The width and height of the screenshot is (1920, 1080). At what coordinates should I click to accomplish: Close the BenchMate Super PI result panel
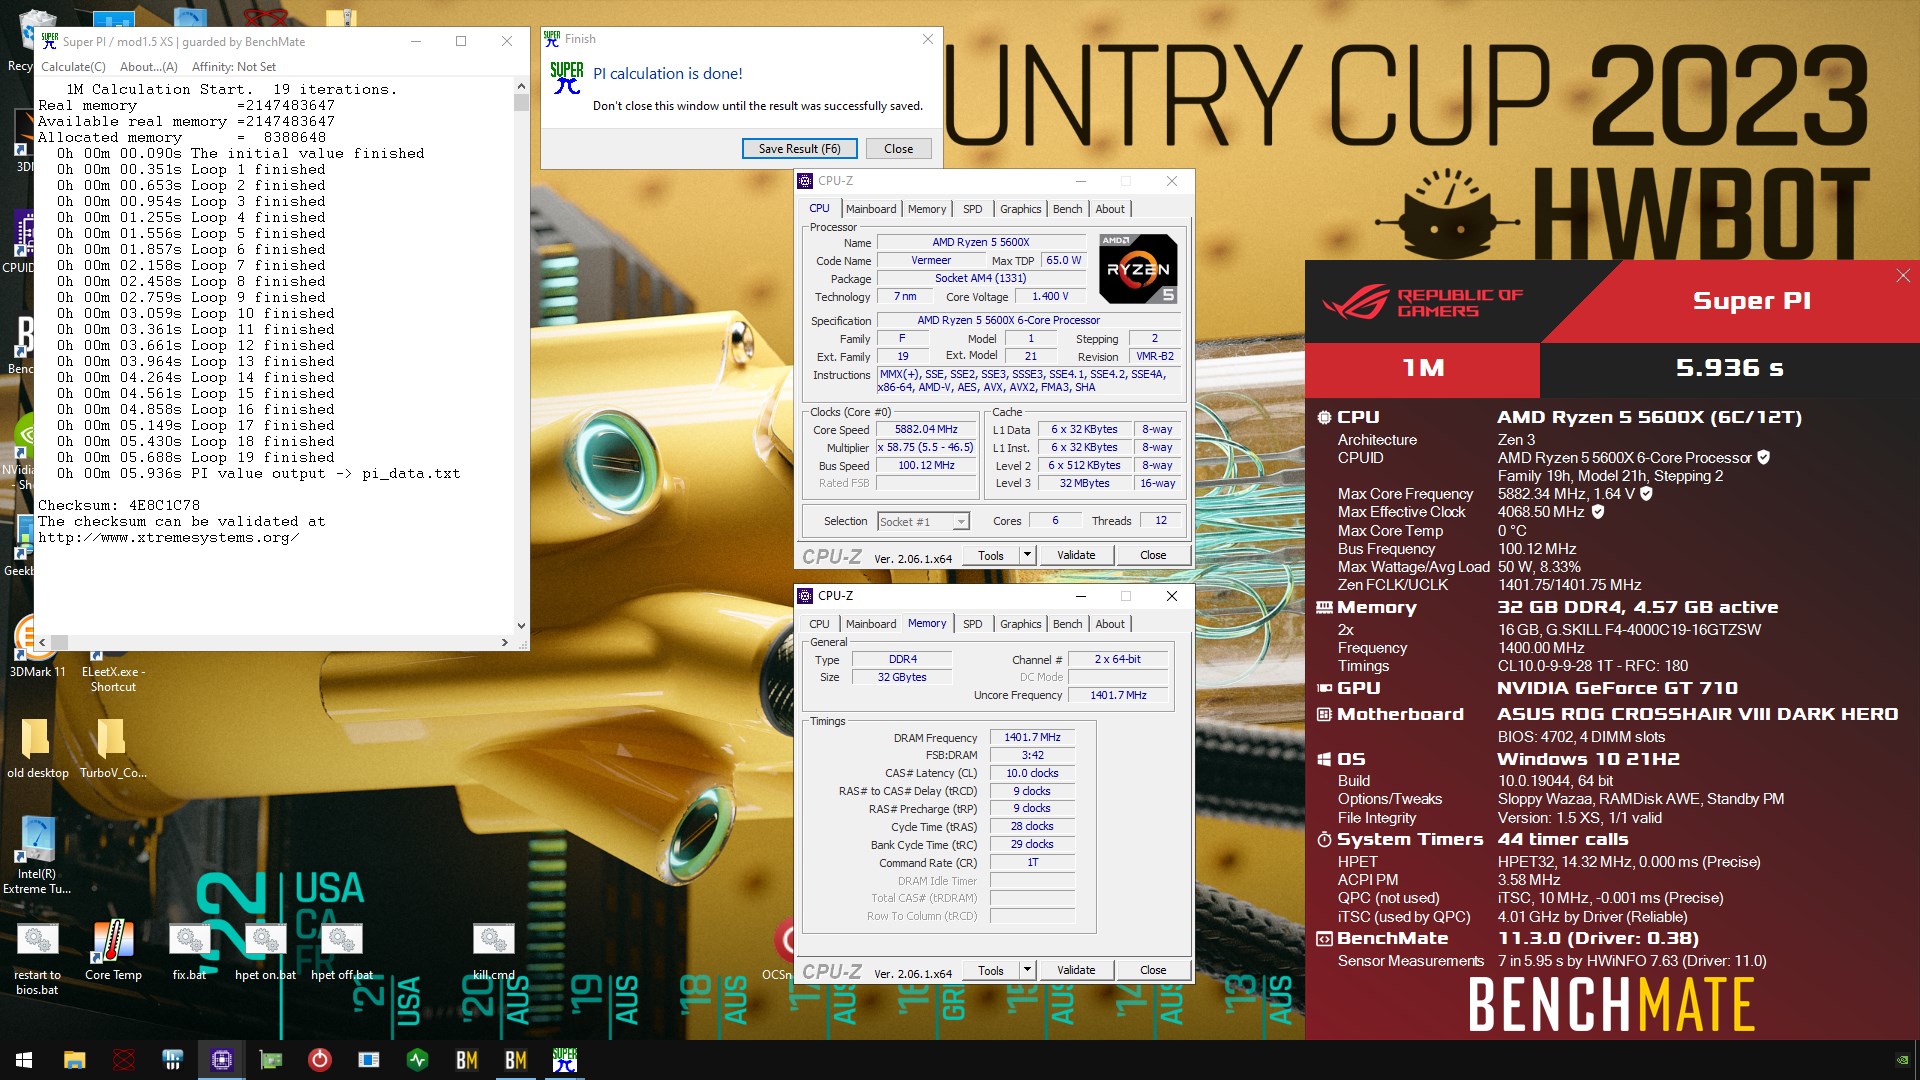click(1903, 276)
